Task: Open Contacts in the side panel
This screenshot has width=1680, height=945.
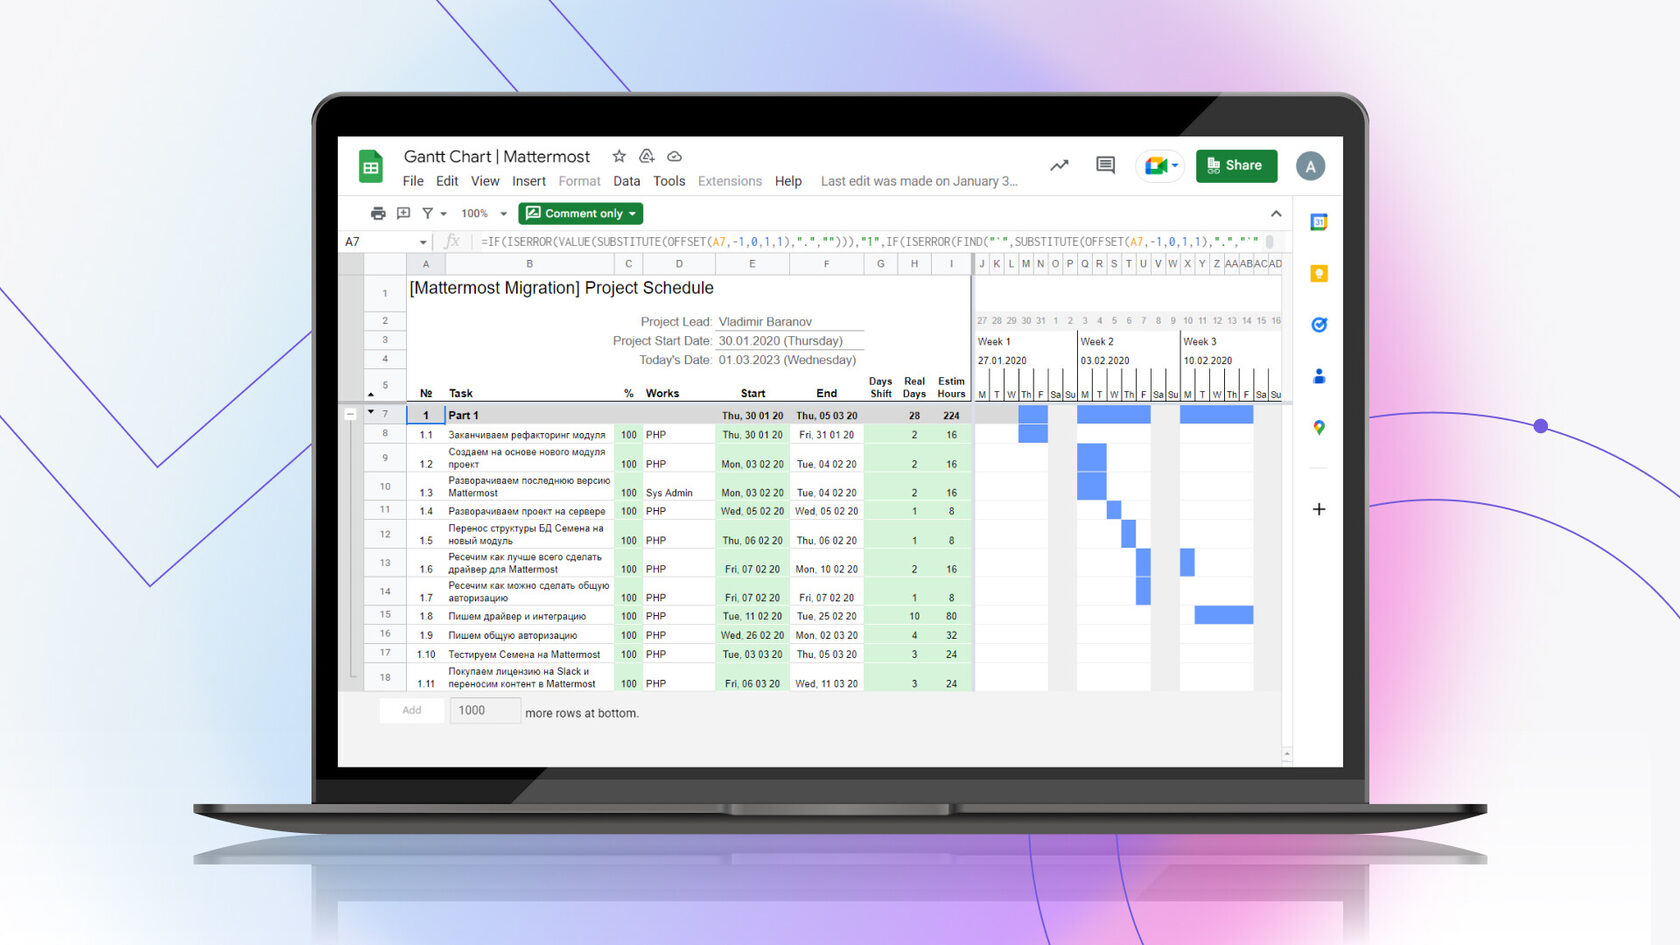Action: click(x=1319, y=376)
